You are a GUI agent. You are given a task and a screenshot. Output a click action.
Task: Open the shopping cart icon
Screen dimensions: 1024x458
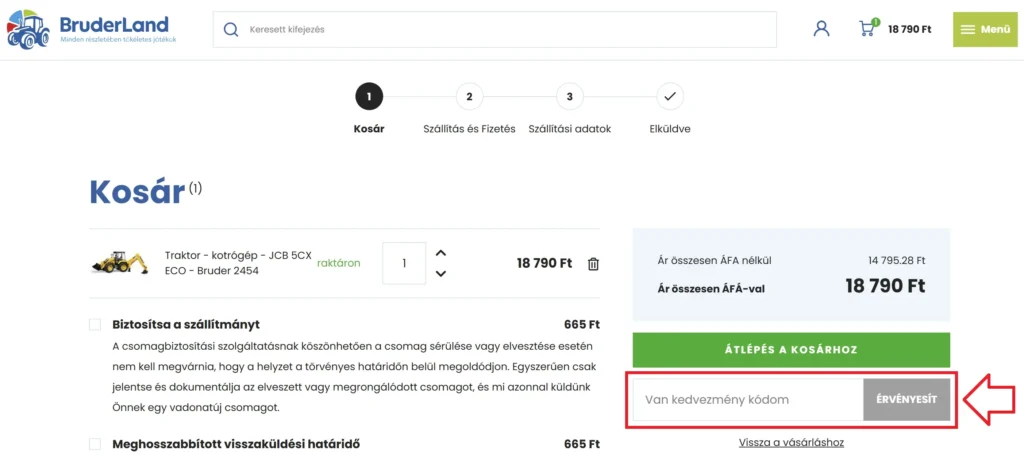(x=868, y=28)
